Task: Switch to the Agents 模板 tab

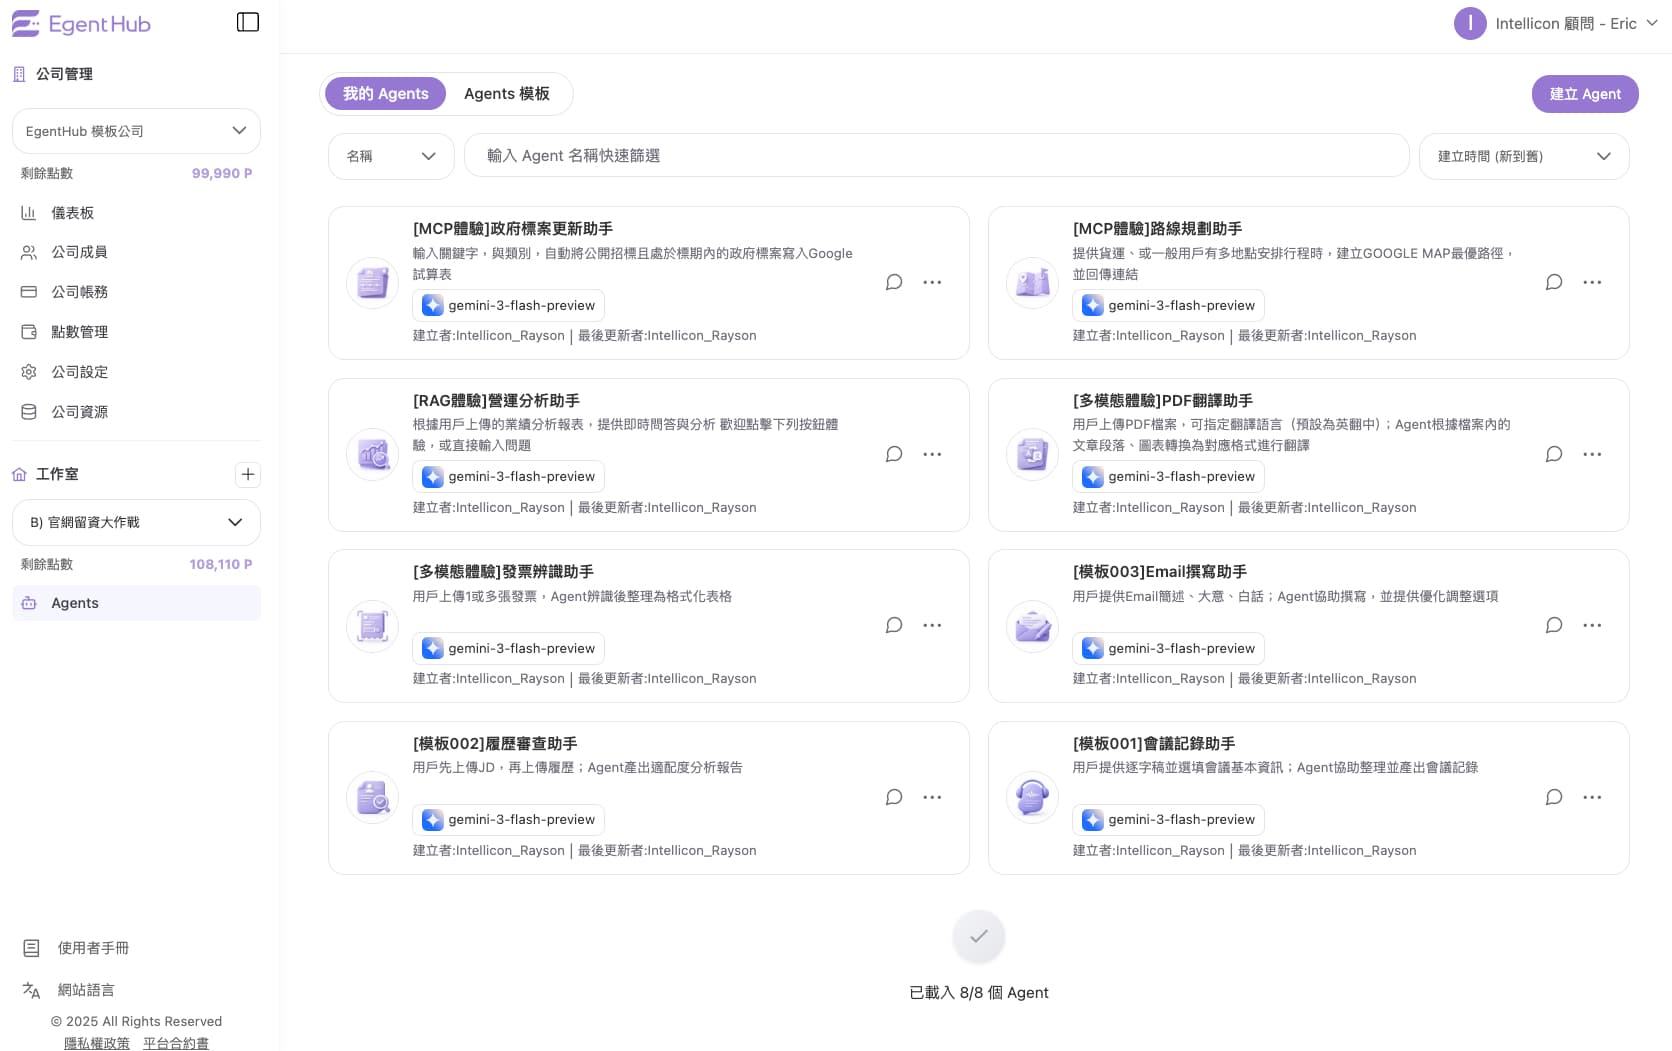Action: click(x=506, y=93)
